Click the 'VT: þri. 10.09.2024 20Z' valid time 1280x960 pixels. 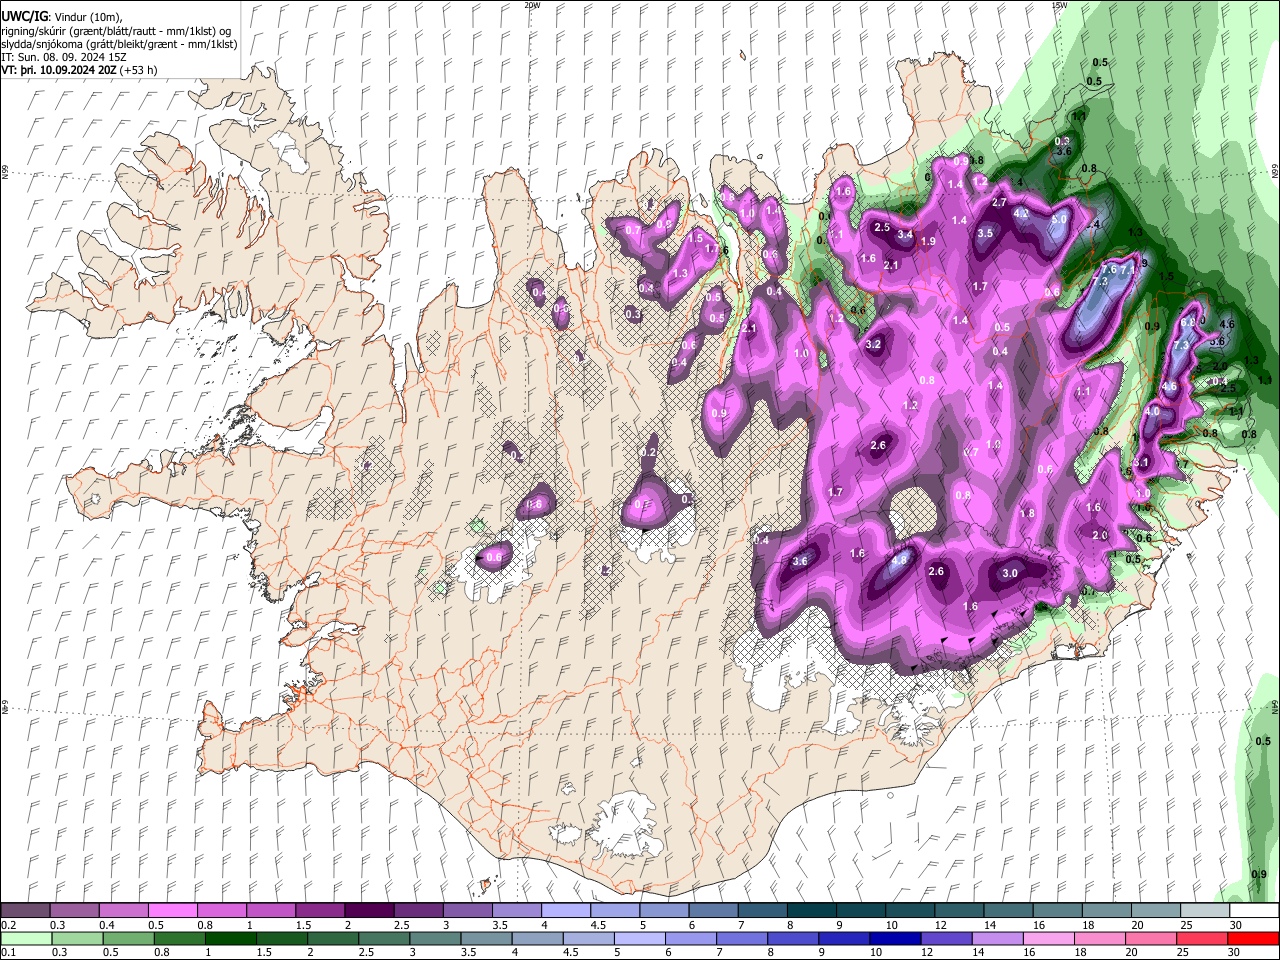pyautogui.click(x=58, y=70)
